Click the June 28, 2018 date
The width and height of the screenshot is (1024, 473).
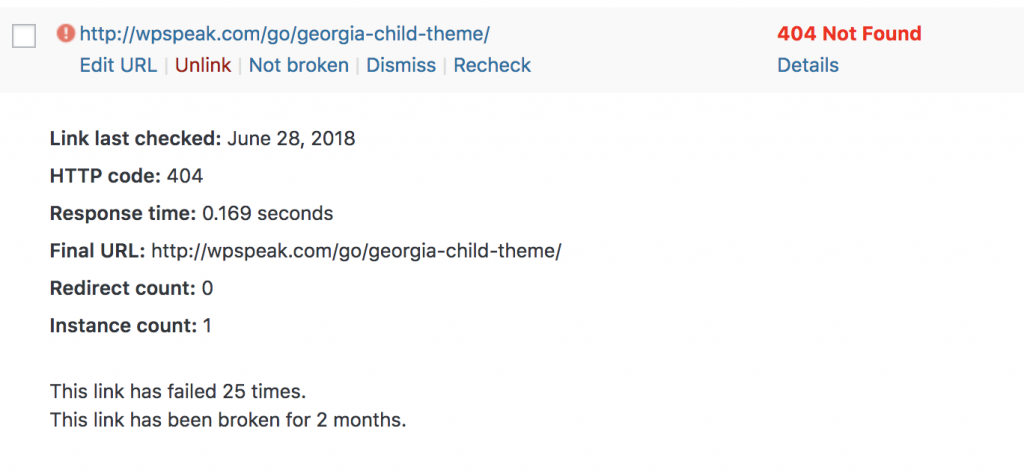coord(291,139)
